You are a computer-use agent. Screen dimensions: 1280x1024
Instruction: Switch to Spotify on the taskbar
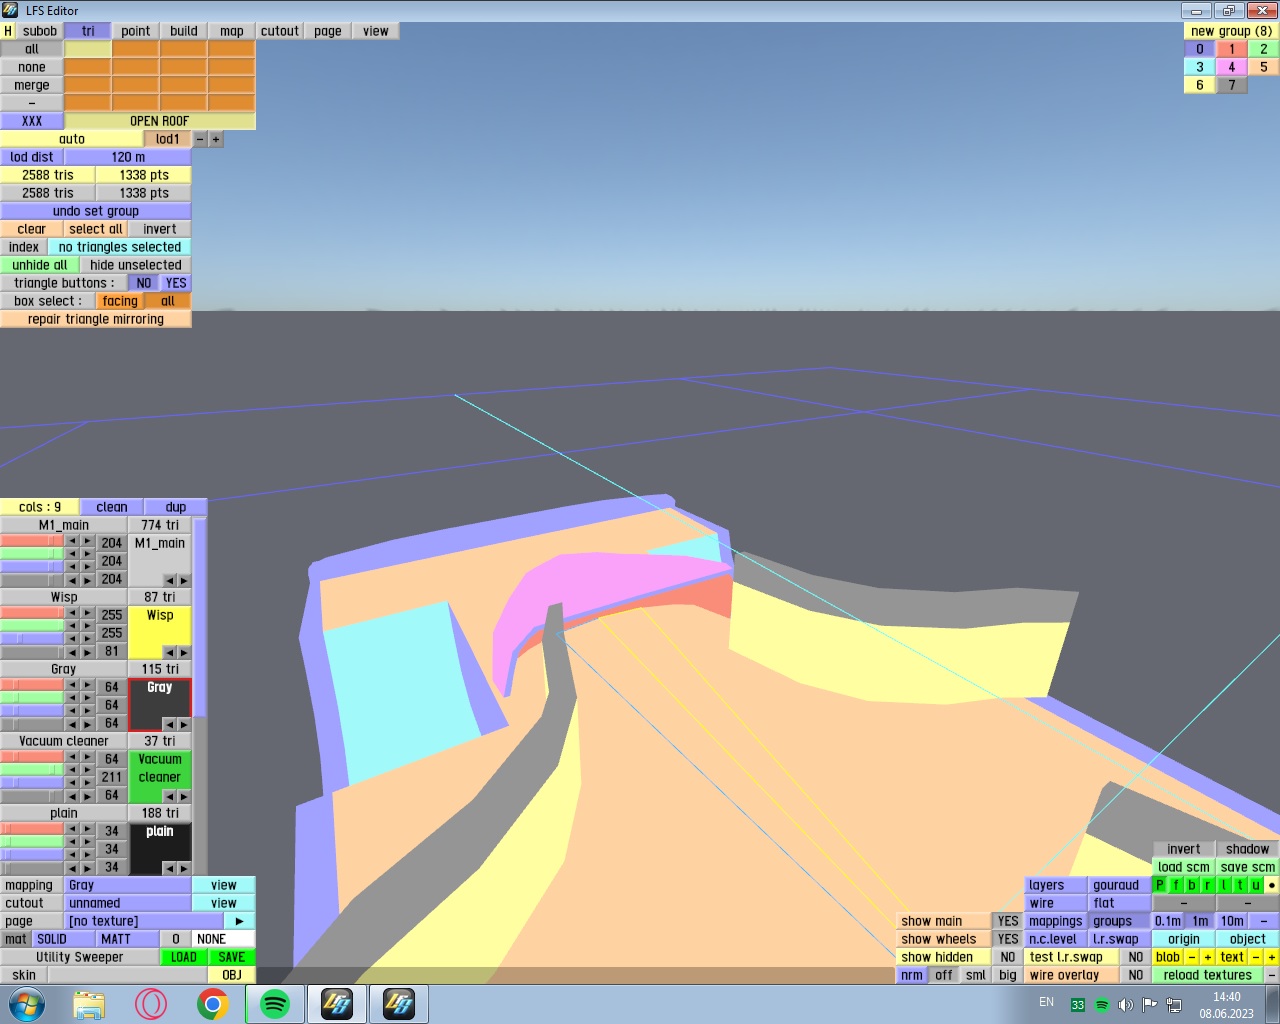275,1004
